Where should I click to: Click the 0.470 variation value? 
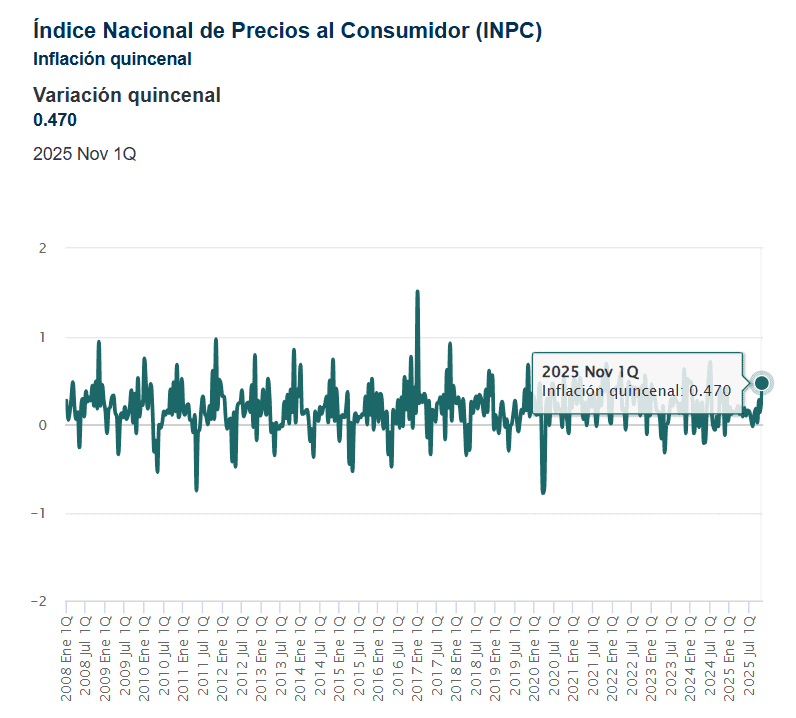(55, 120)
